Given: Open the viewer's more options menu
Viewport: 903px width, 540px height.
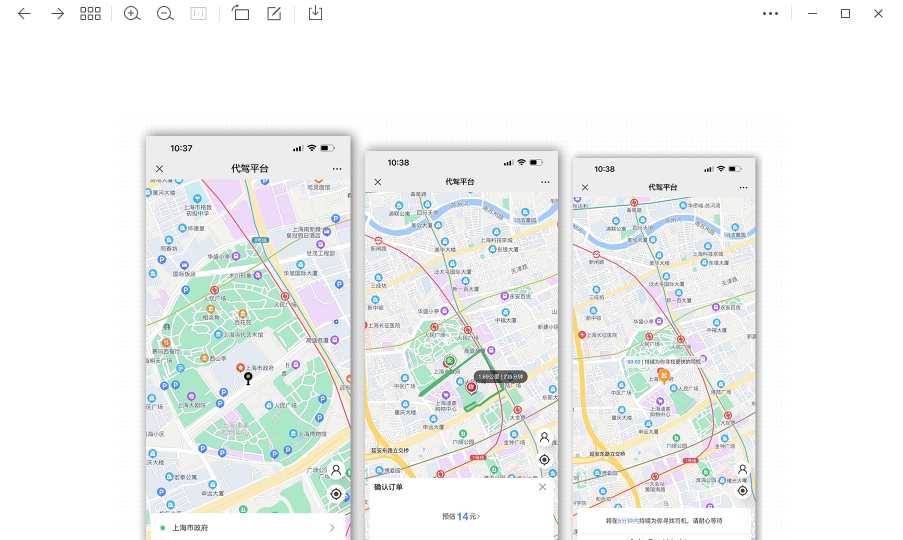Looking at the screenshot, I should pos(770,14).
